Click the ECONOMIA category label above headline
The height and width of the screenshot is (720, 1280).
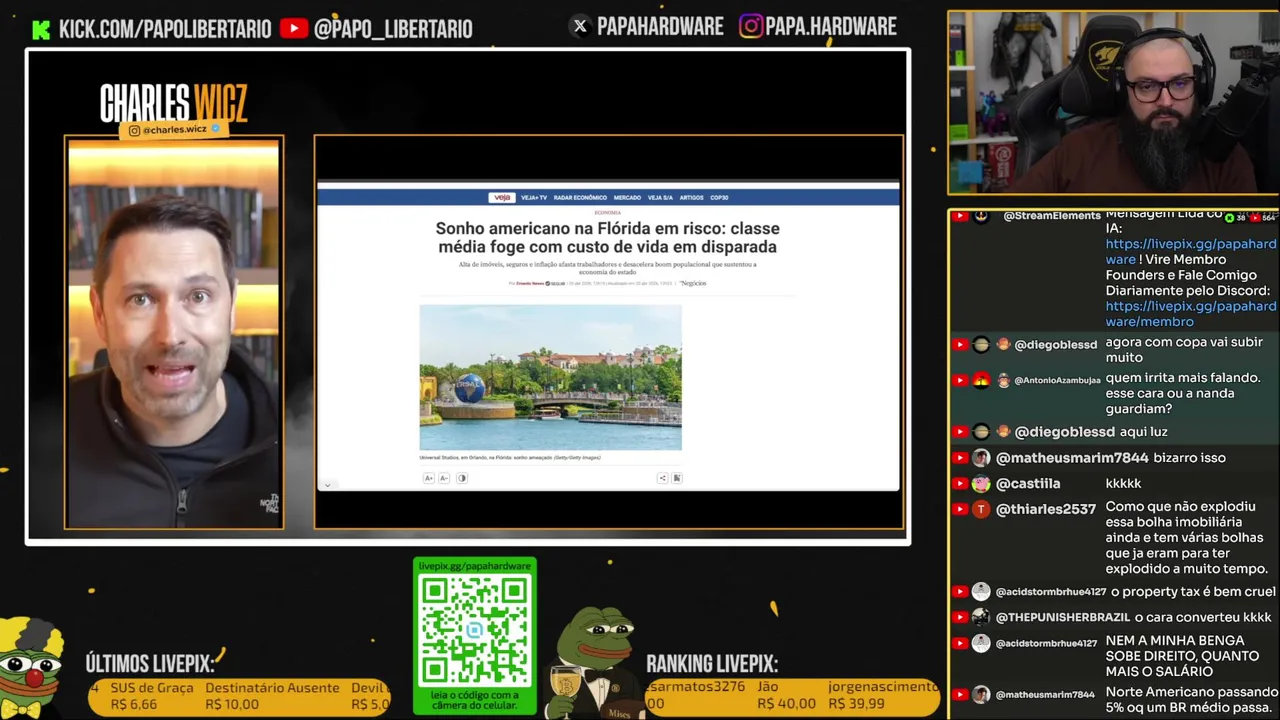point(607,213)
